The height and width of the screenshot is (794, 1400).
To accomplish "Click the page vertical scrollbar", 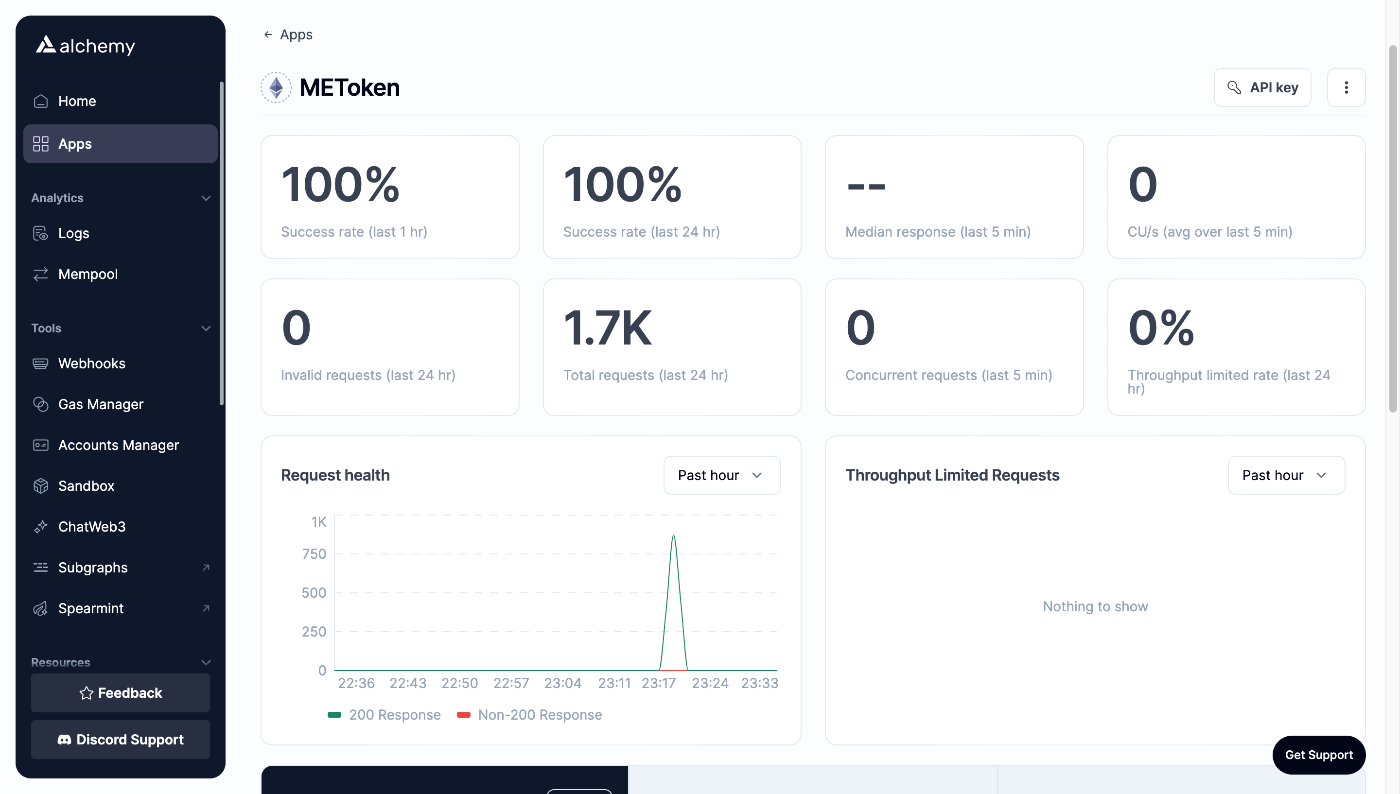I will click(1392, 228).
